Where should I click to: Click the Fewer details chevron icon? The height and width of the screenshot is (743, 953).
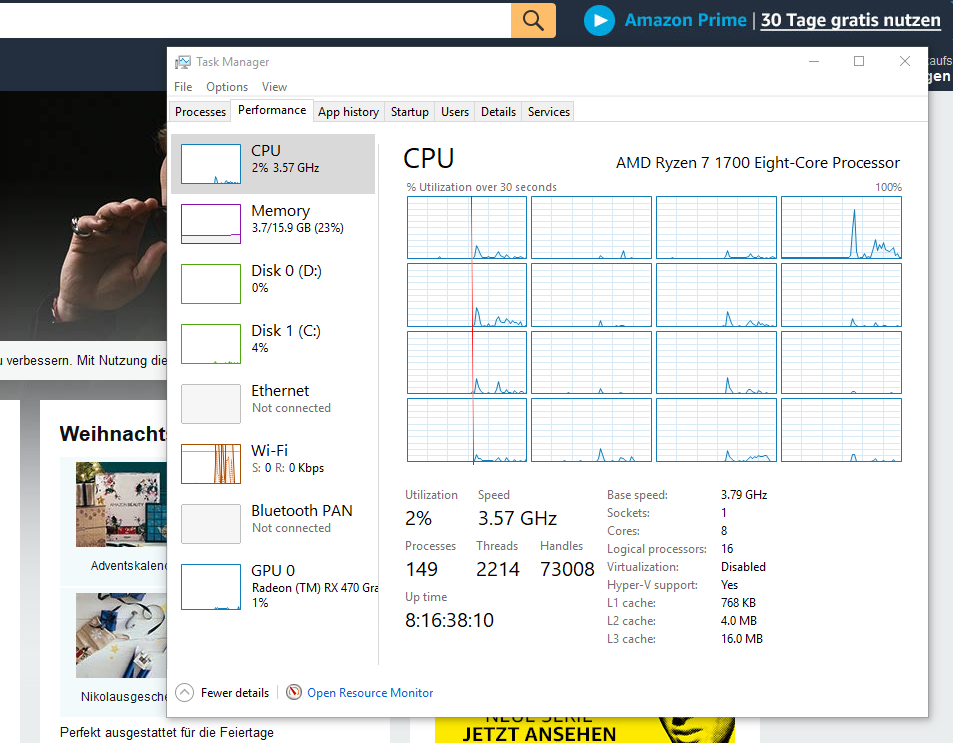[x=184, y=693]
